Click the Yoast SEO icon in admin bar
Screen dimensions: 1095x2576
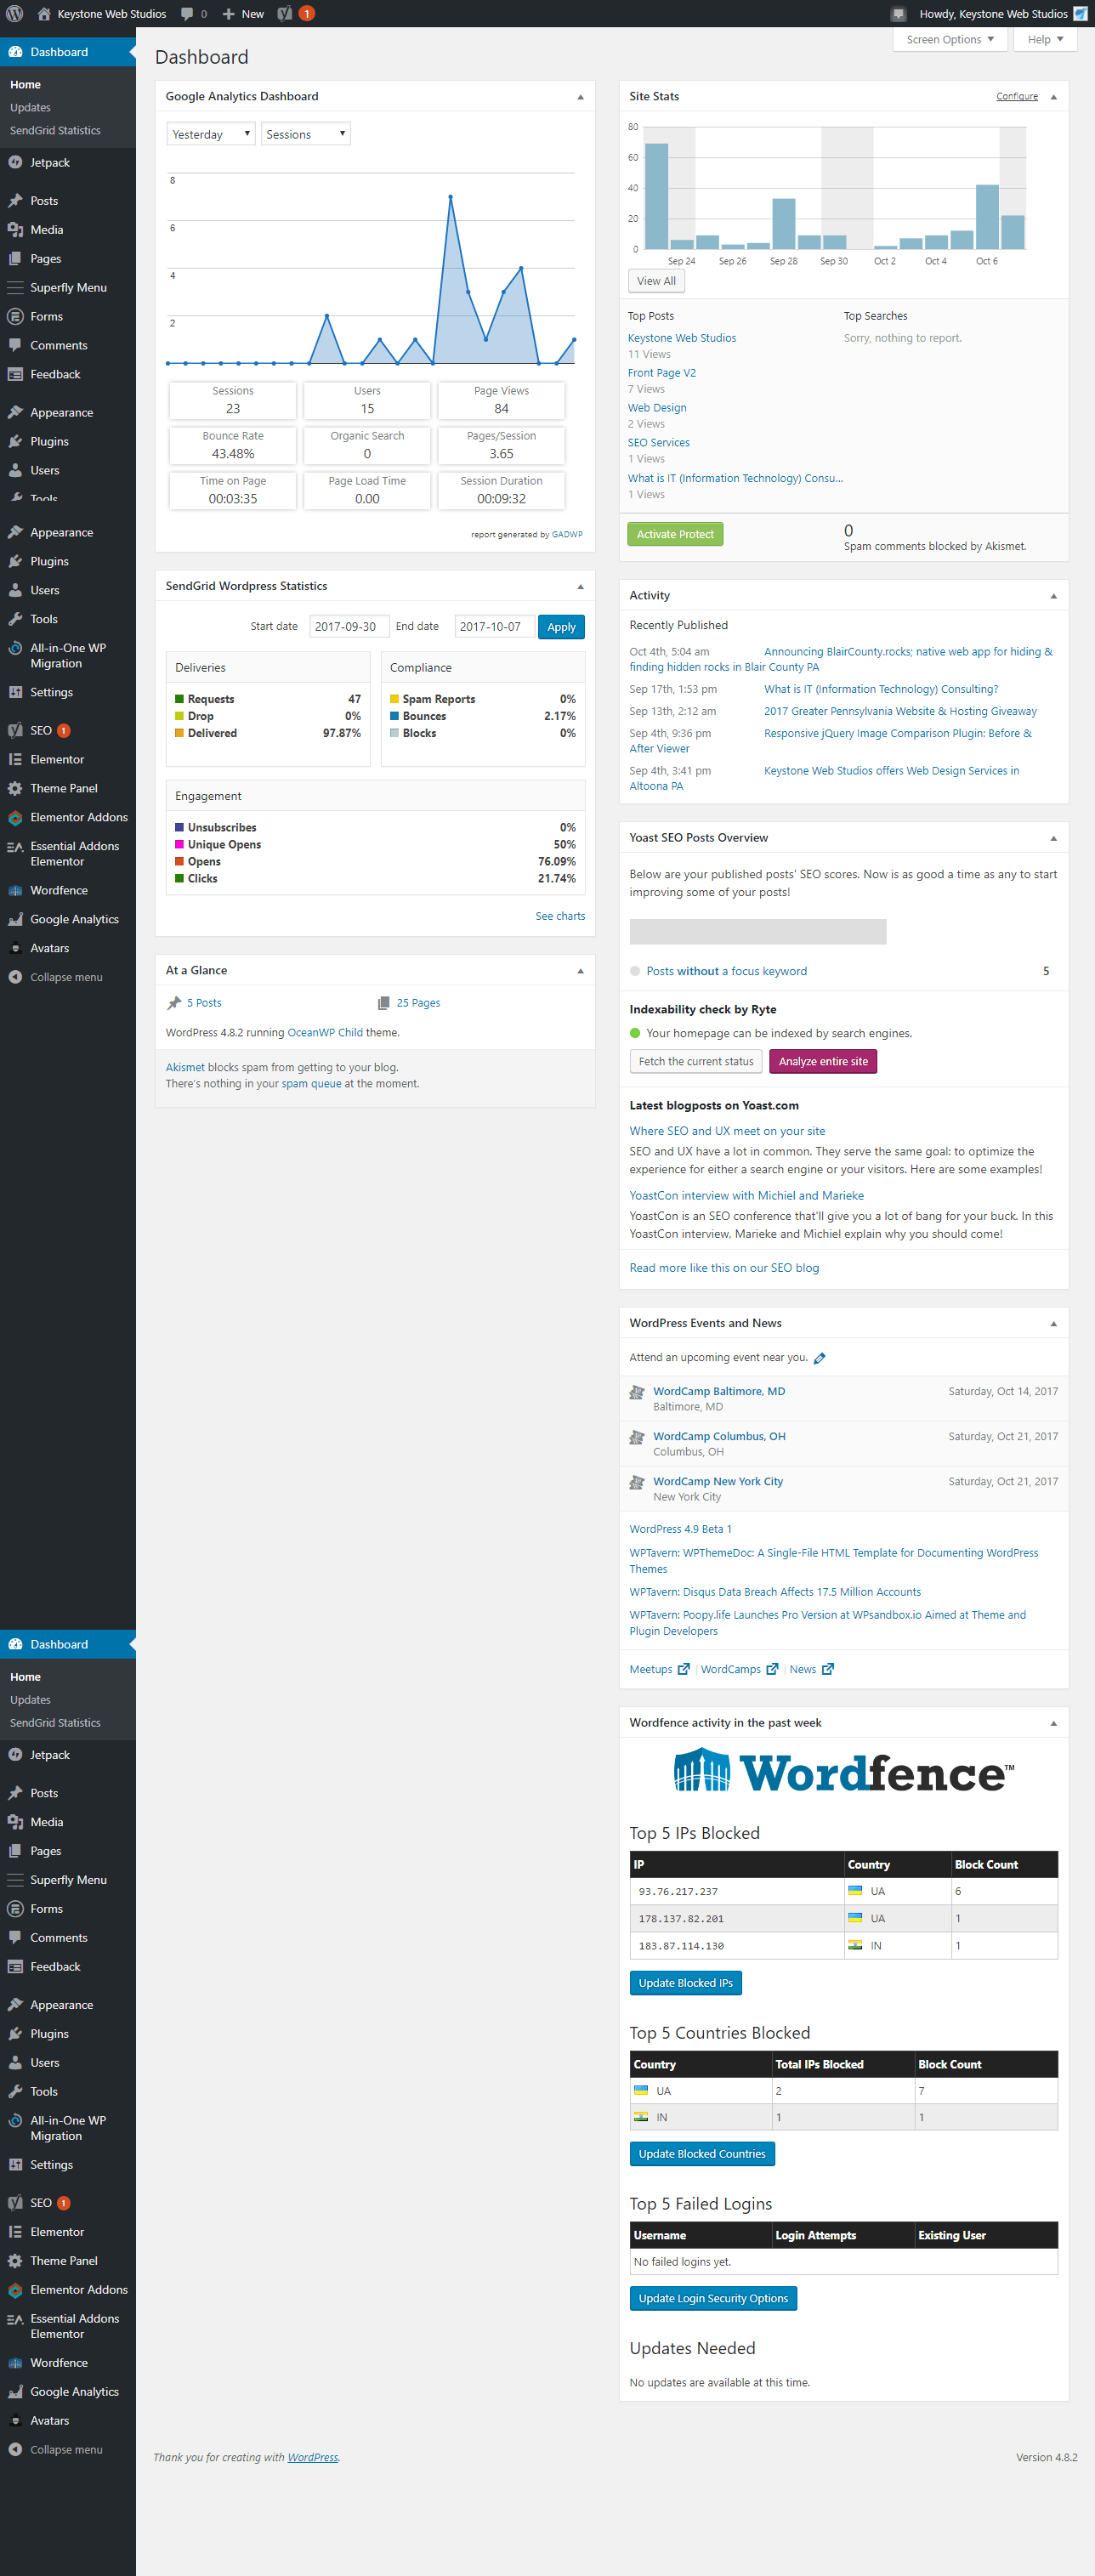[x=285, y=14]
